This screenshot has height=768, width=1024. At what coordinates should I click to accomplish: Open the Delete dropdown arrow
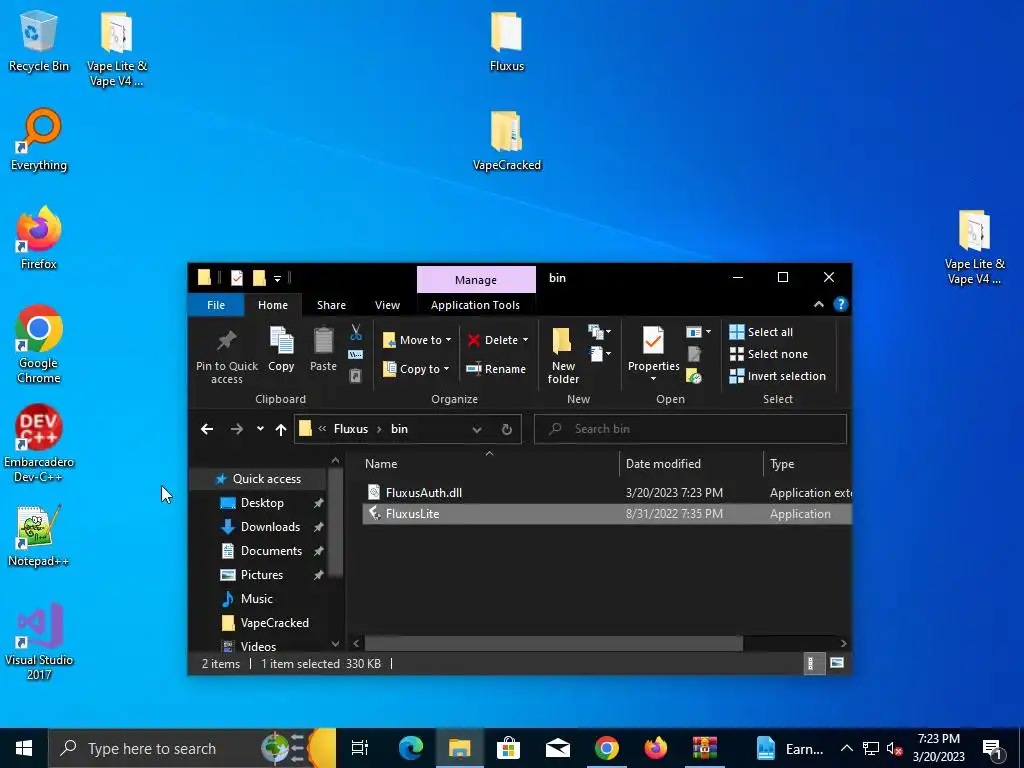coord(525,340)
